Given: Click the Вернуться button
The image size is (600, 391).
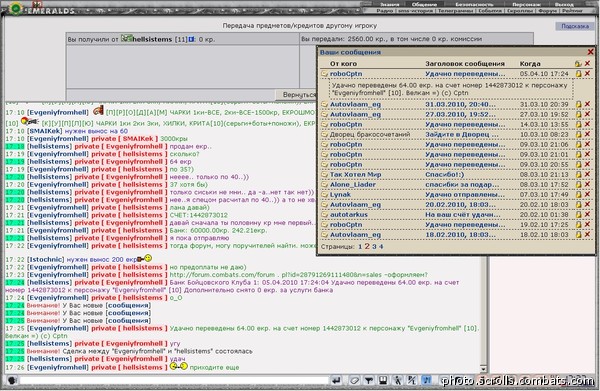Looking at the screenshot, I should point(297,94).
